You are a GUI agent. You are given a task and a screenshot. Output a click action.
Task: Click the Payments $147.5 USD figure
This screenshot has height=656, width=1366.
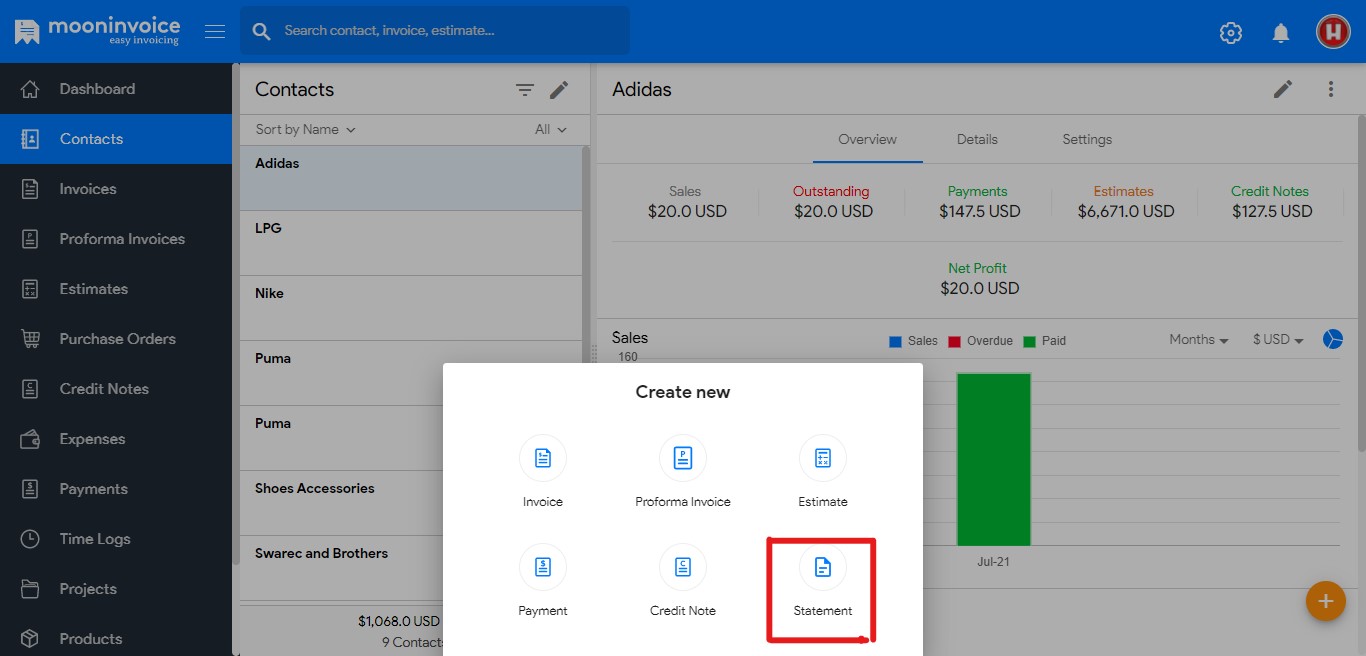pos(979,212)
